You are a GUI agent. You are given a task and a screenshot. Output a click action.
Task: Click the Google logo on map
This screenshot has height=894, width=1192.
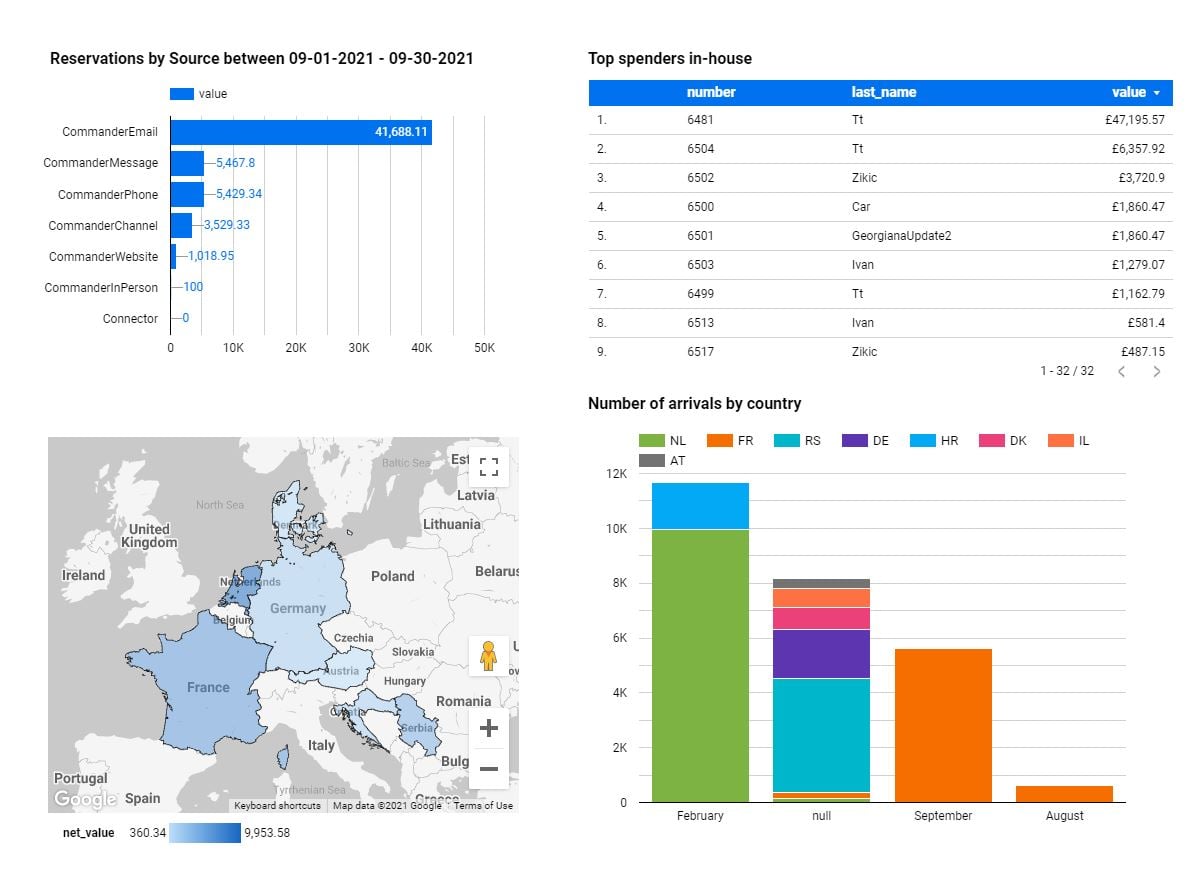(85, 799)
